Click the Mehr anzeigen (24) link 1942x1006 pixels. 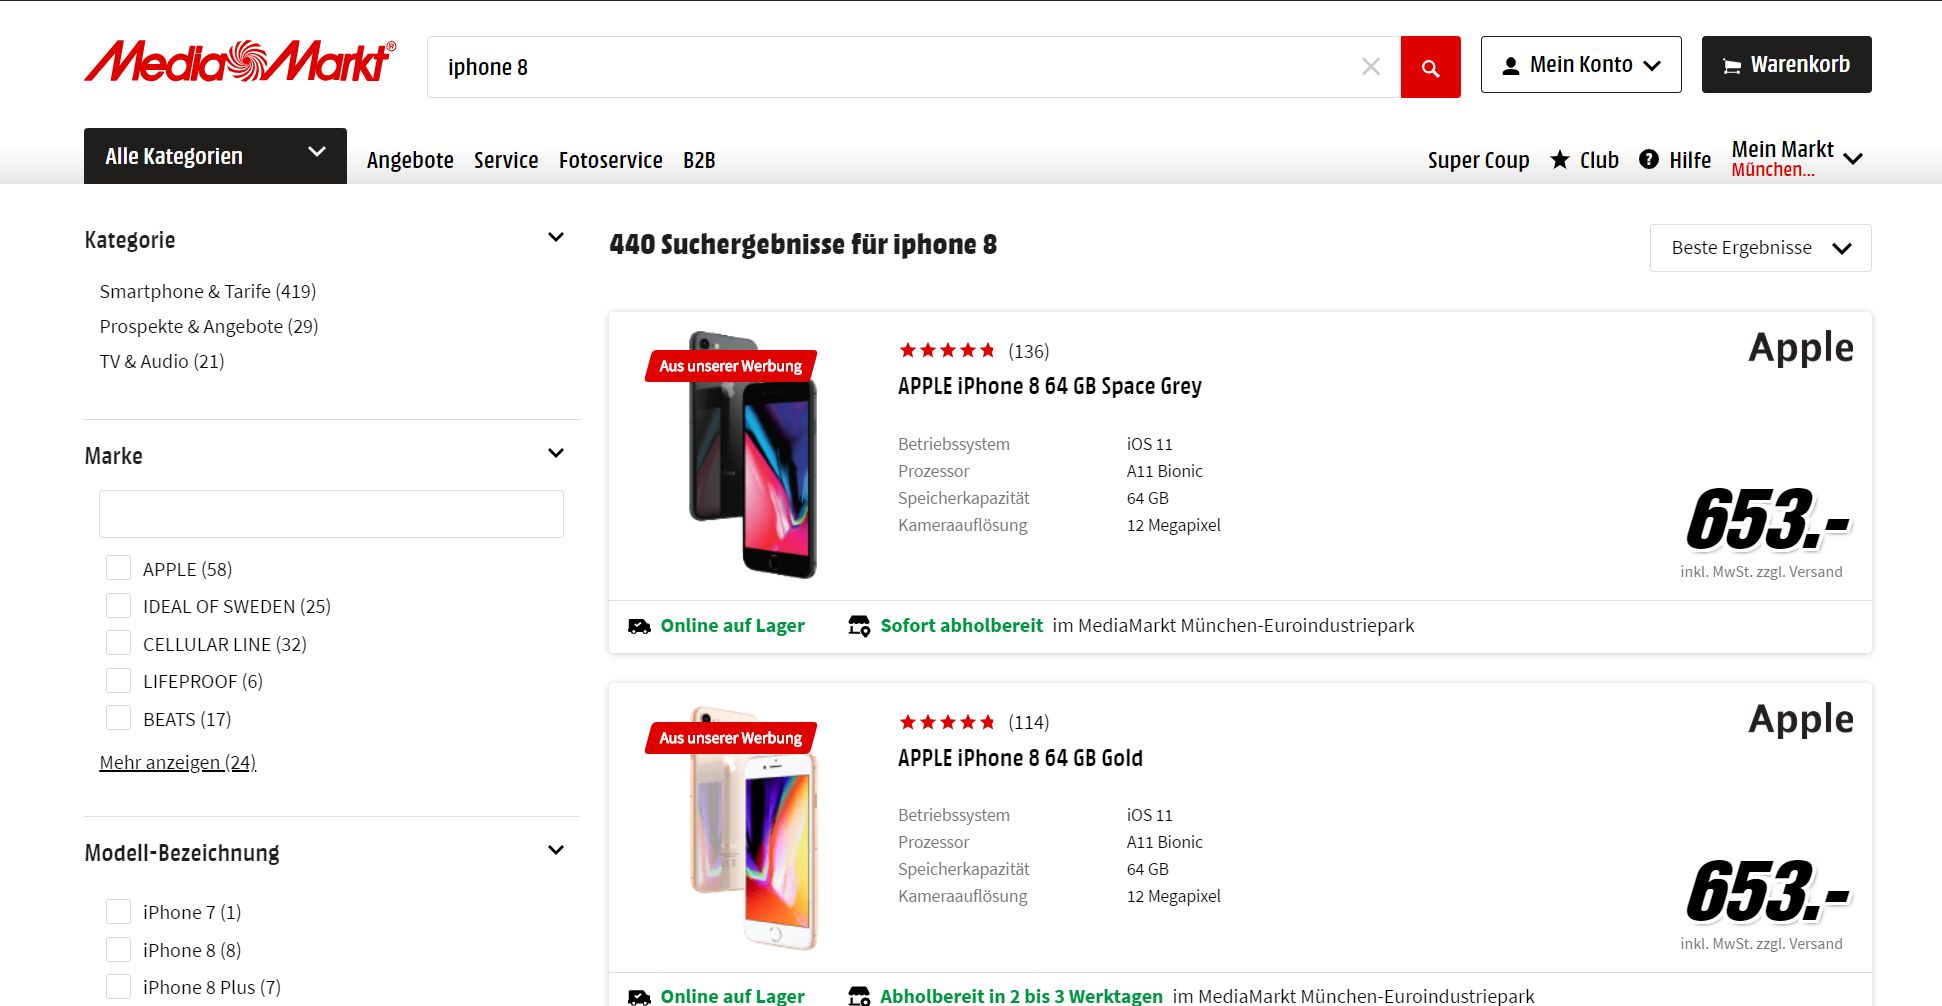(x=177, y=761)
